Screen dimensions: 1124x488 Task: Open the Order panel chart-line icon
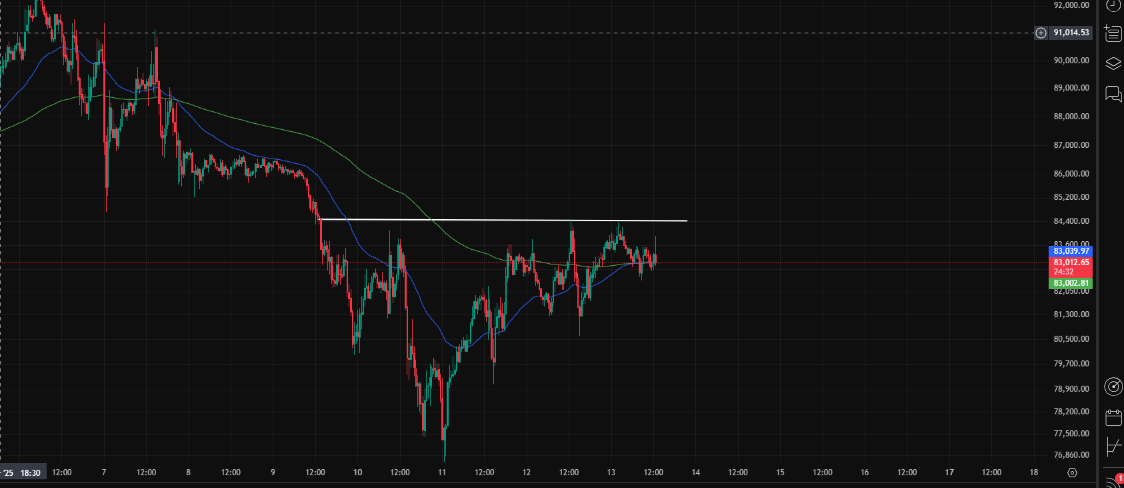click(x=1113, y=447)
